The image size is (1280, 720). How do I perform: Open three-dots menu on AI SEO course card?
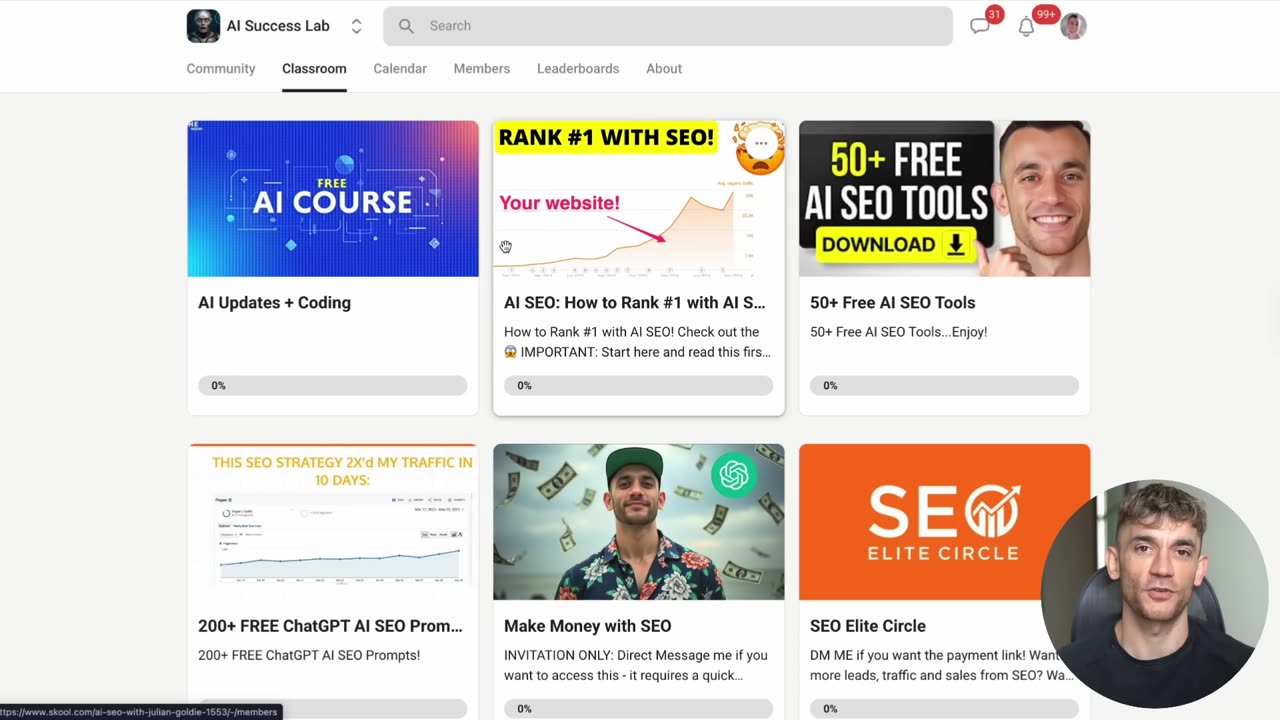coord(761,143)
